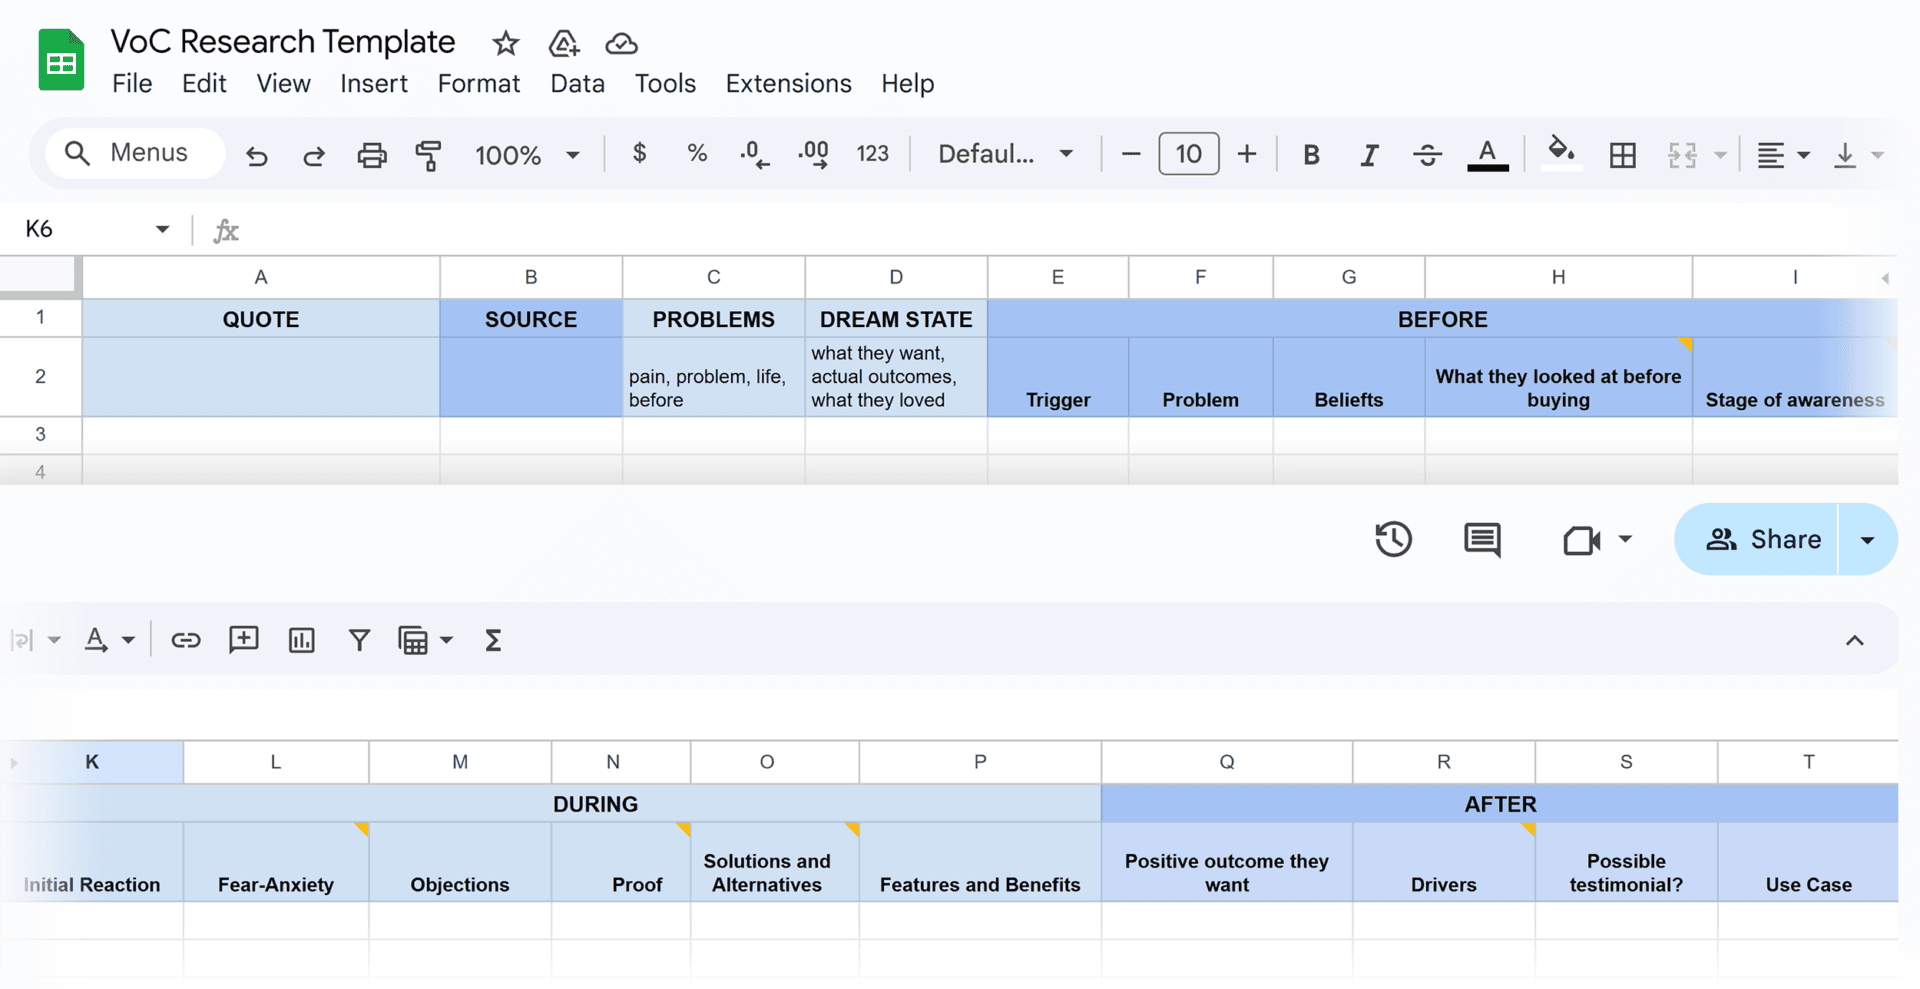Viewport: 1920px width, 989px height.
Task: Click the Print icon
Action: point(371,155)
